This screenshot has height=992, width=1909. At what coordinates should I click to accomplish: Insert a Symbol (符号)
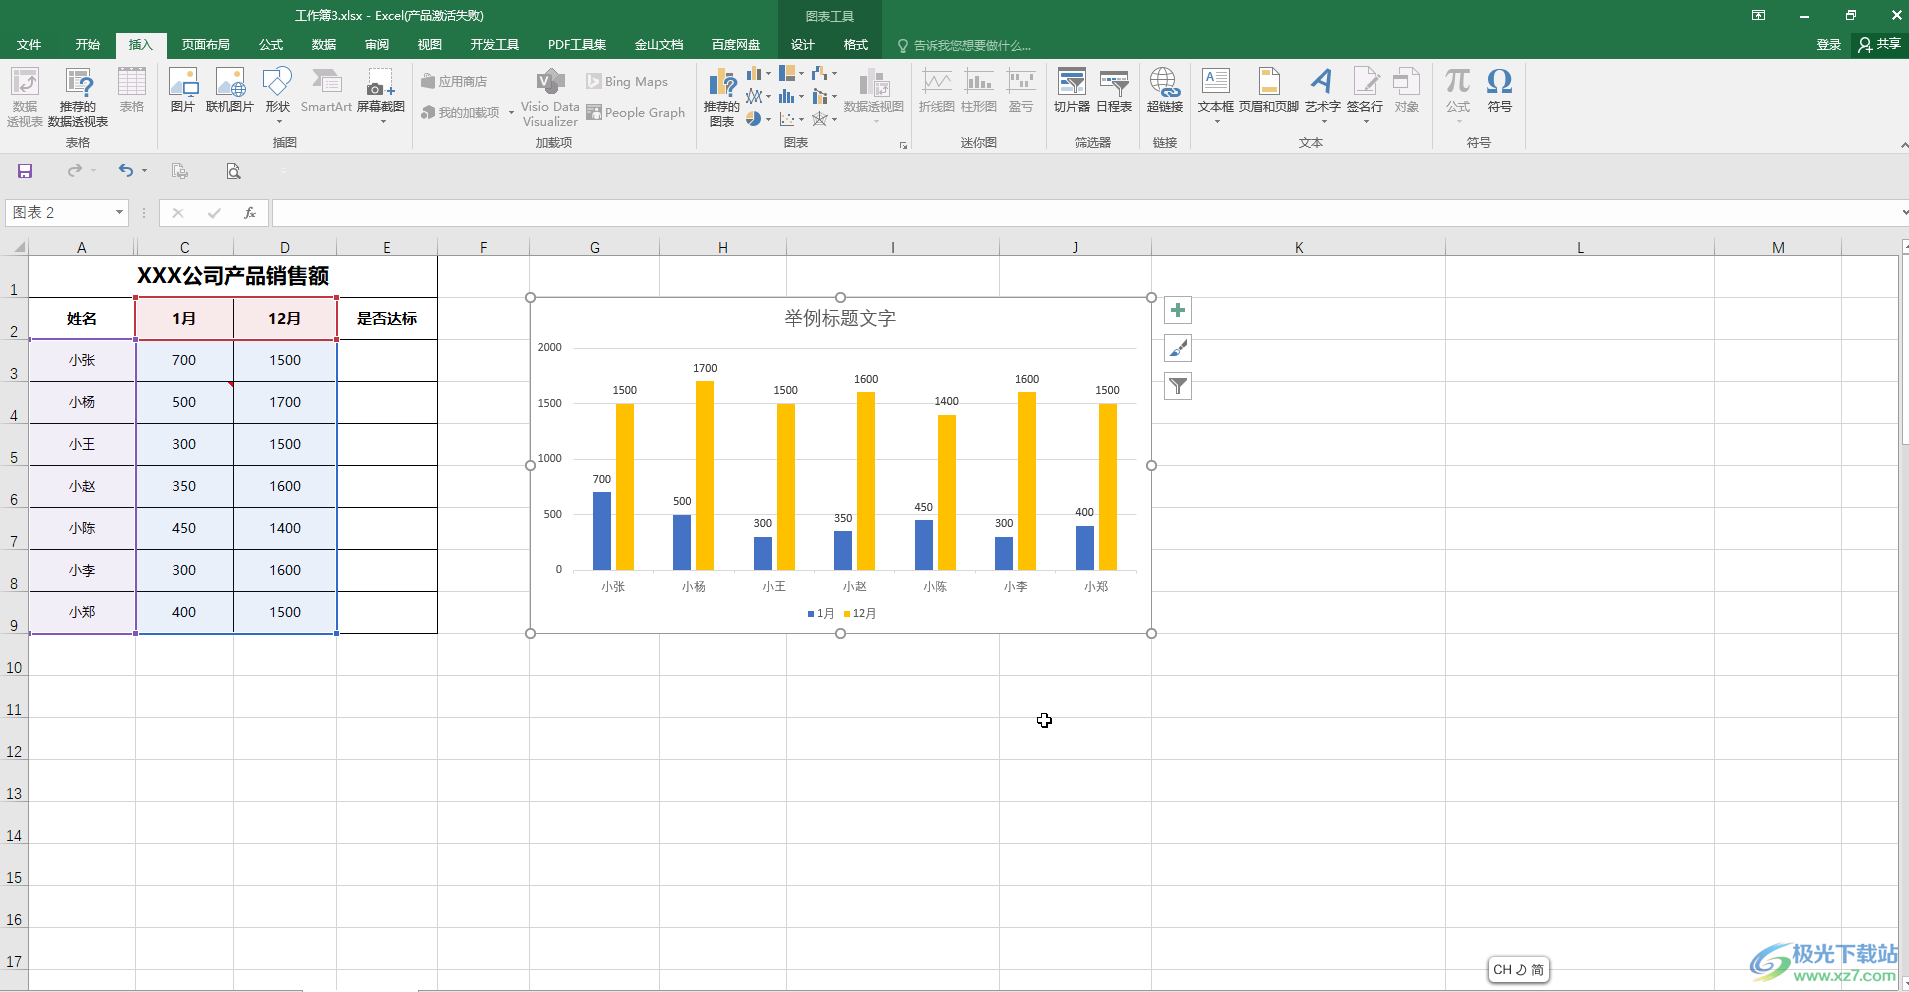tap(1499, 90)
